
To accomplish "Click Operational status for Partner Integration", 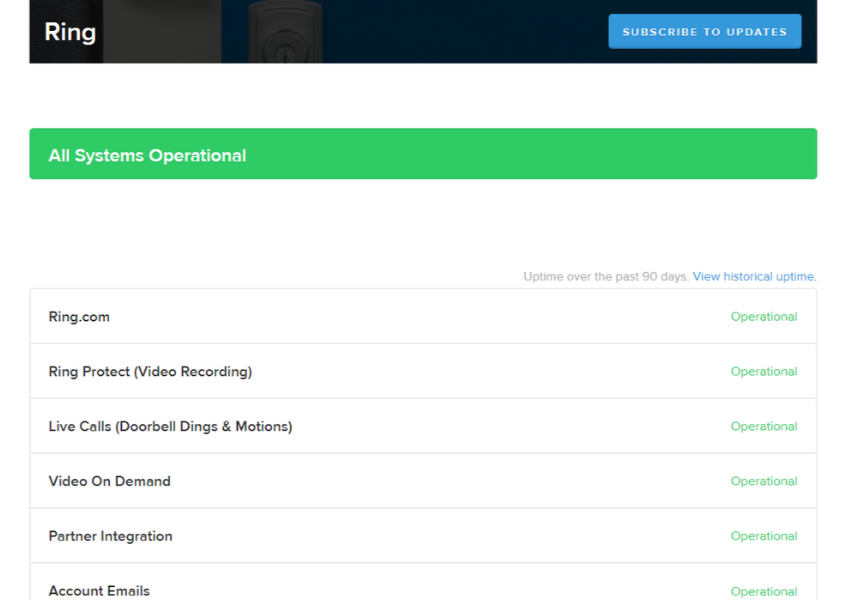I will pyautogui.click(x=763, y=537).
